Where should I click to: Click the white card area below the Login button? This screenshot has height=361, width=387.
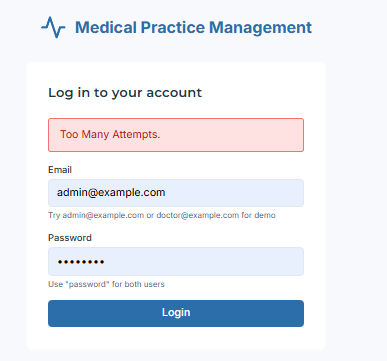176,338
